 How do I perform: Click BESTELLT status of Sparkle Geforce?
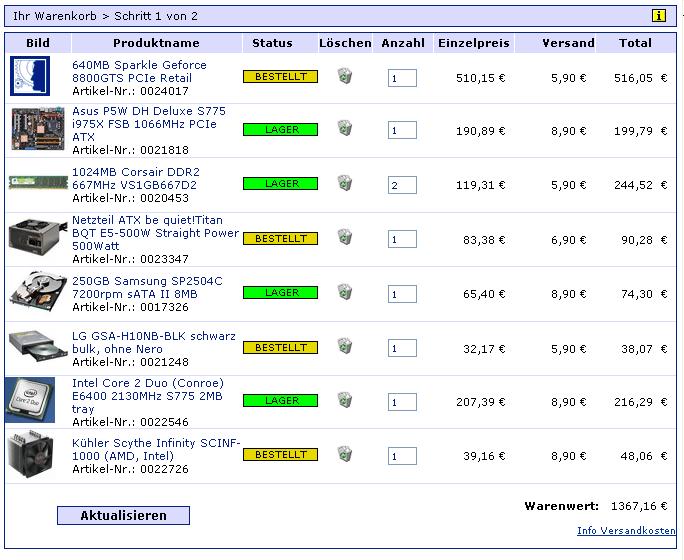[280, 77]
